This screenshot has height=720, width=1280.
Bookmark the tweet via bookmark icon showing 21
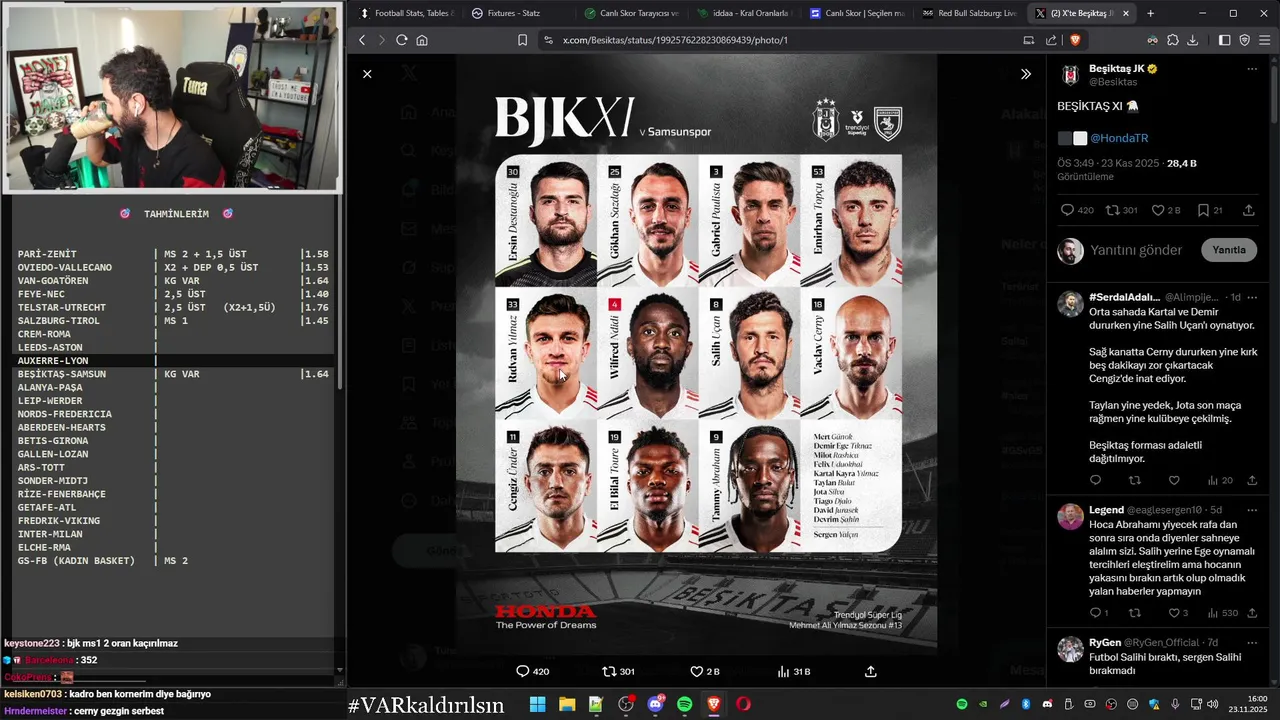pos(1203,210)
